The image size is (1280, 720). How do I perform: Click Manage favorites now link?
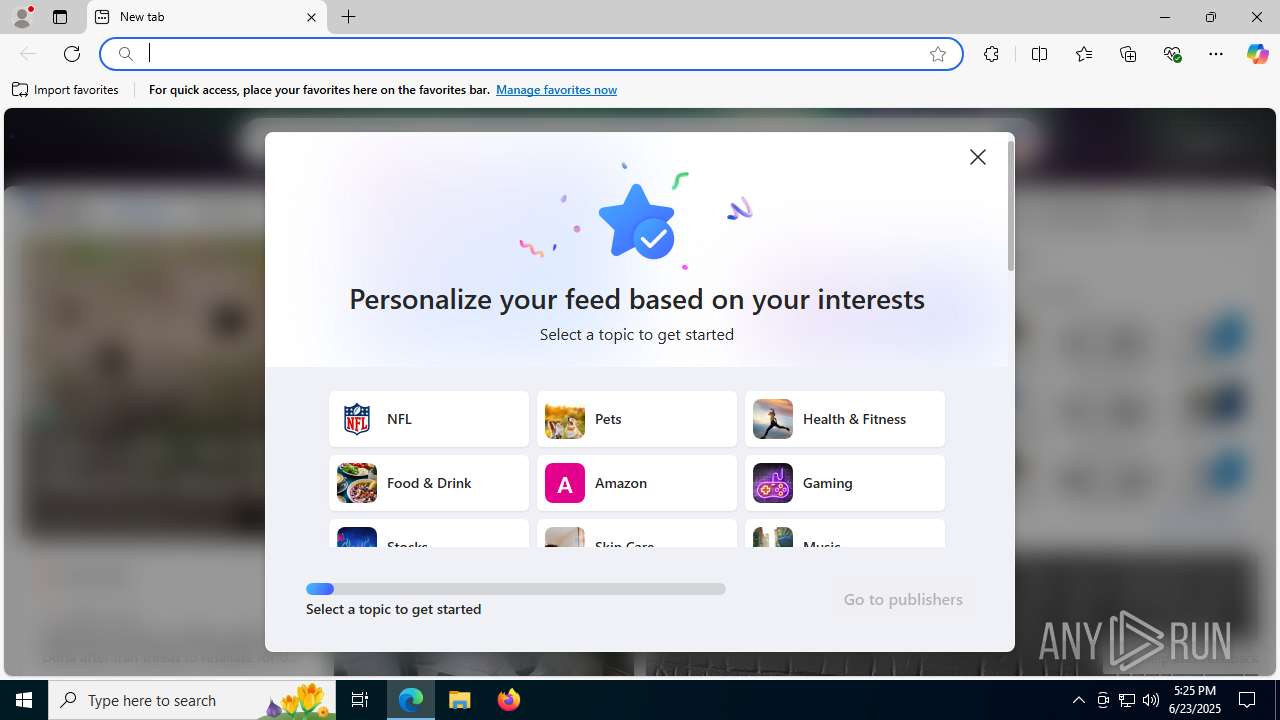[556, 90]
